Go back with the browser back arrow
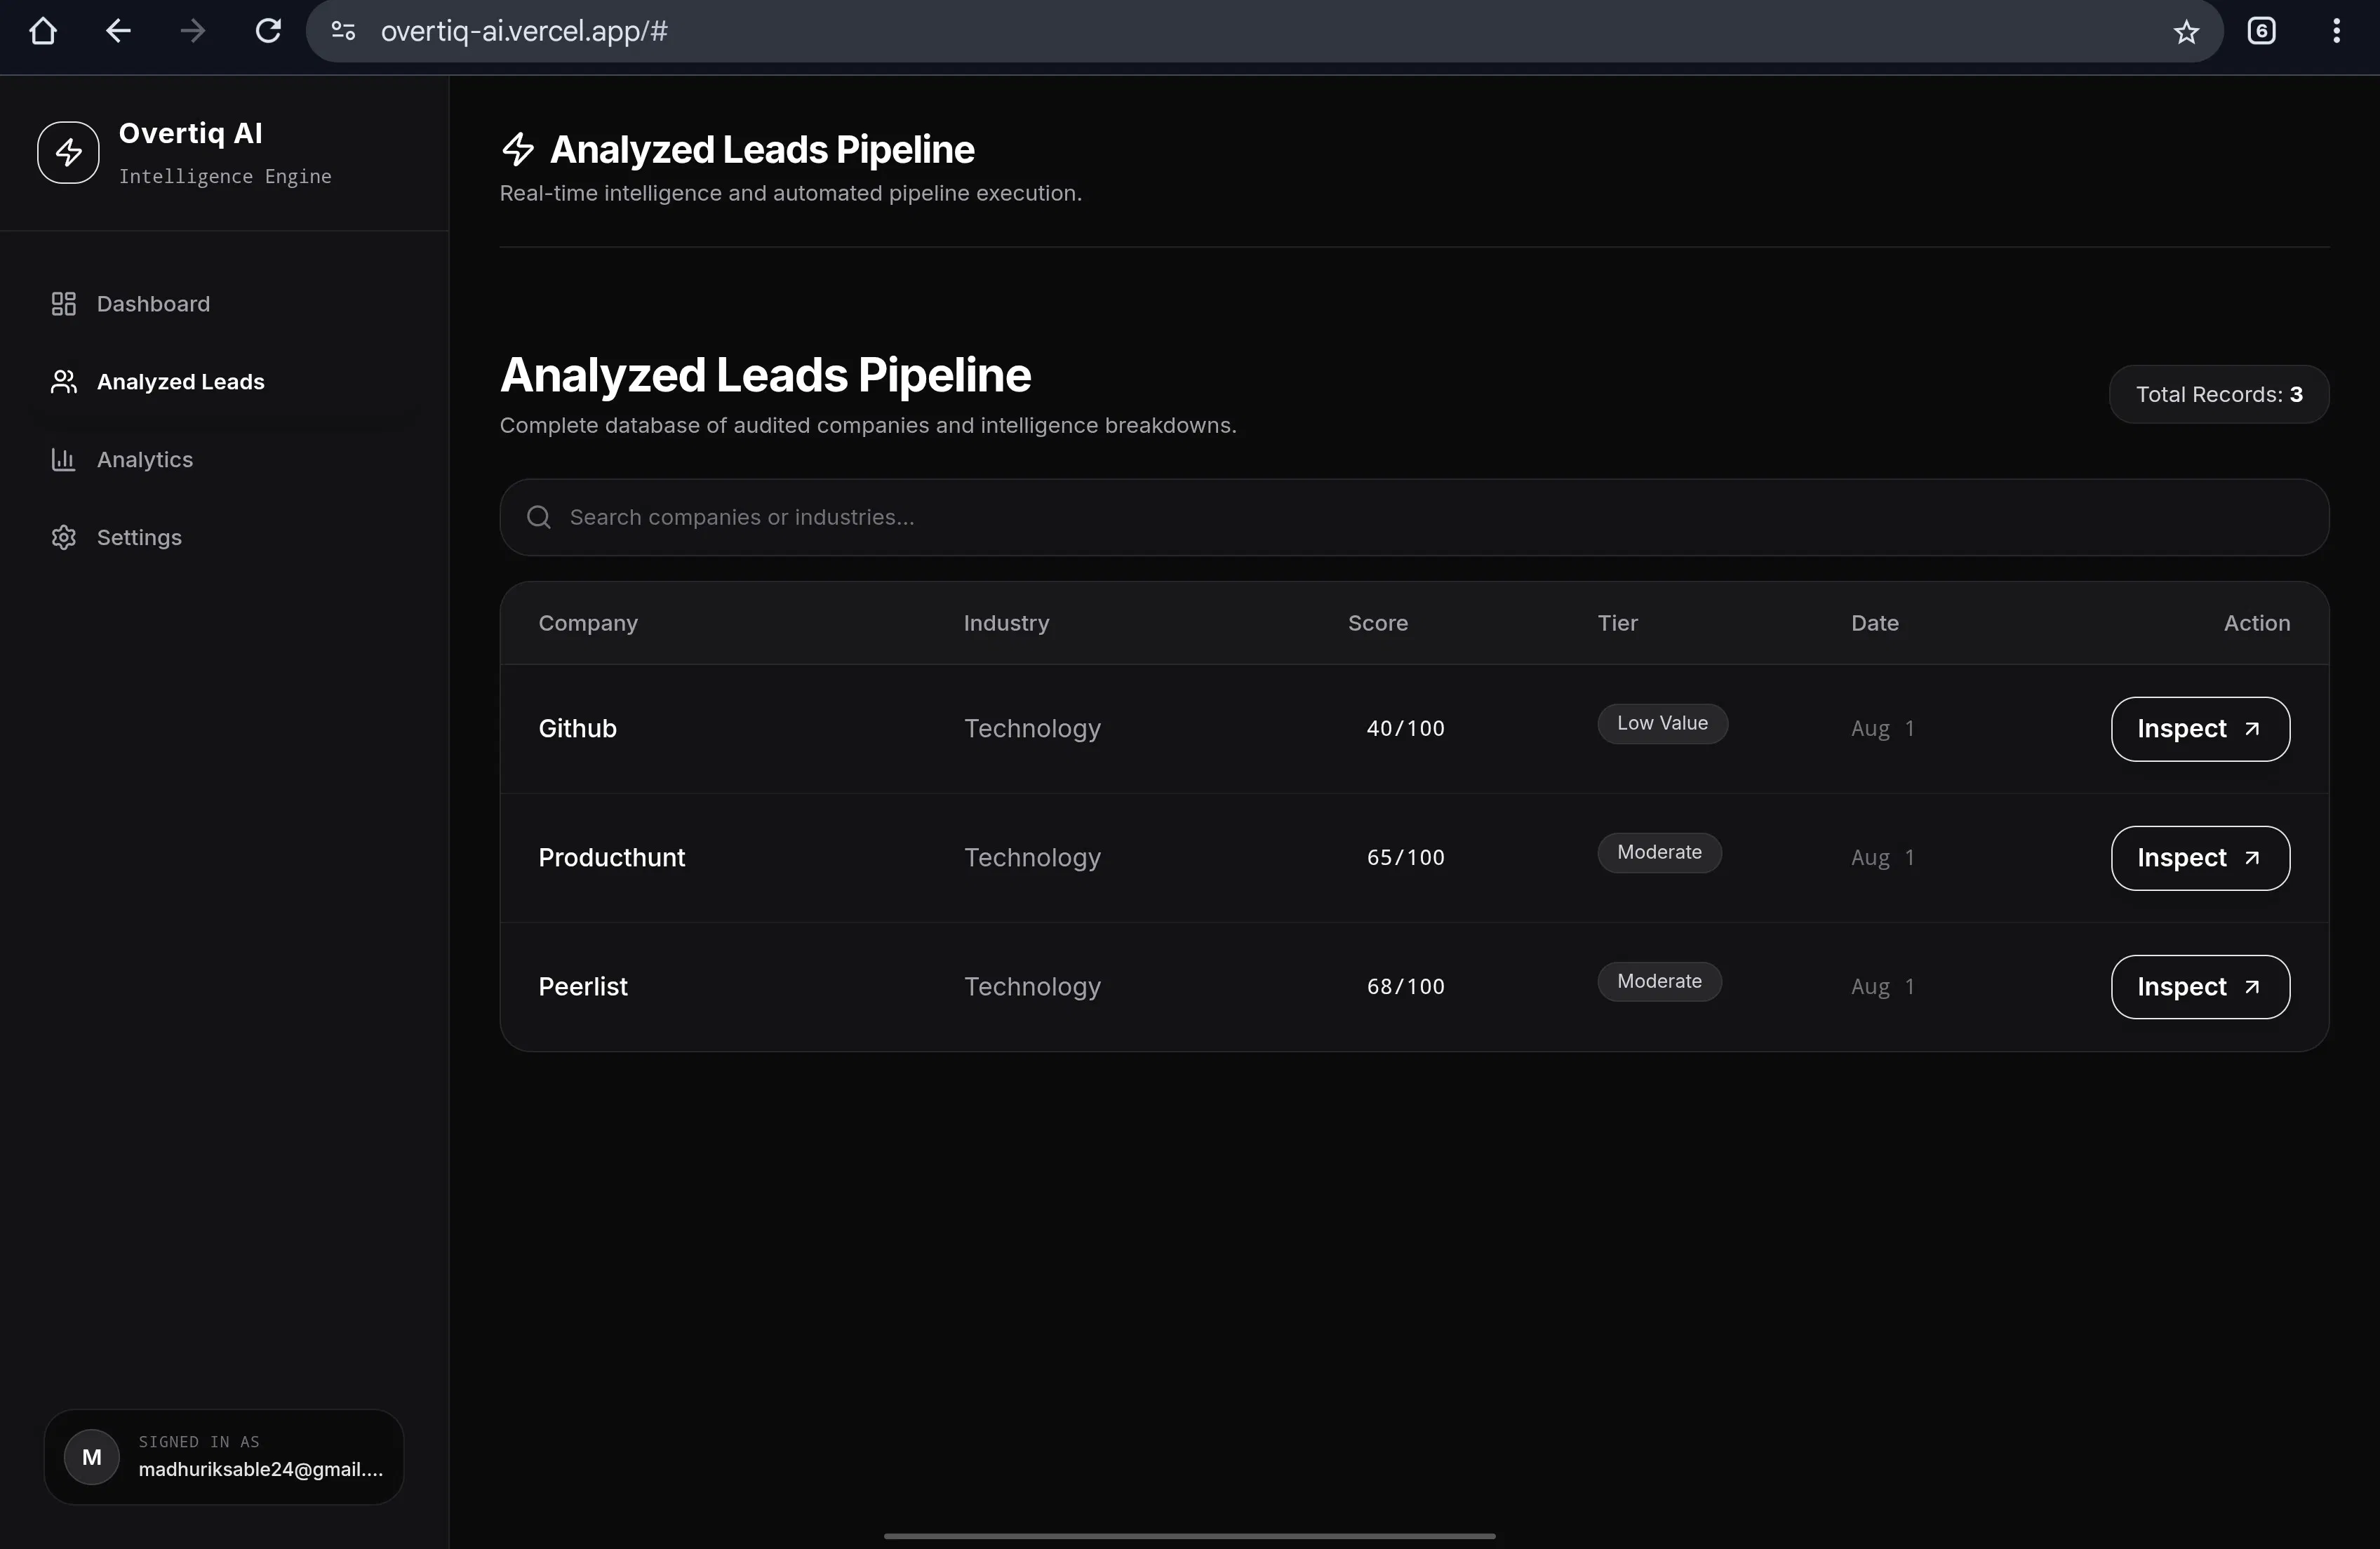The image size is (2380, 1549). (118, 31)
